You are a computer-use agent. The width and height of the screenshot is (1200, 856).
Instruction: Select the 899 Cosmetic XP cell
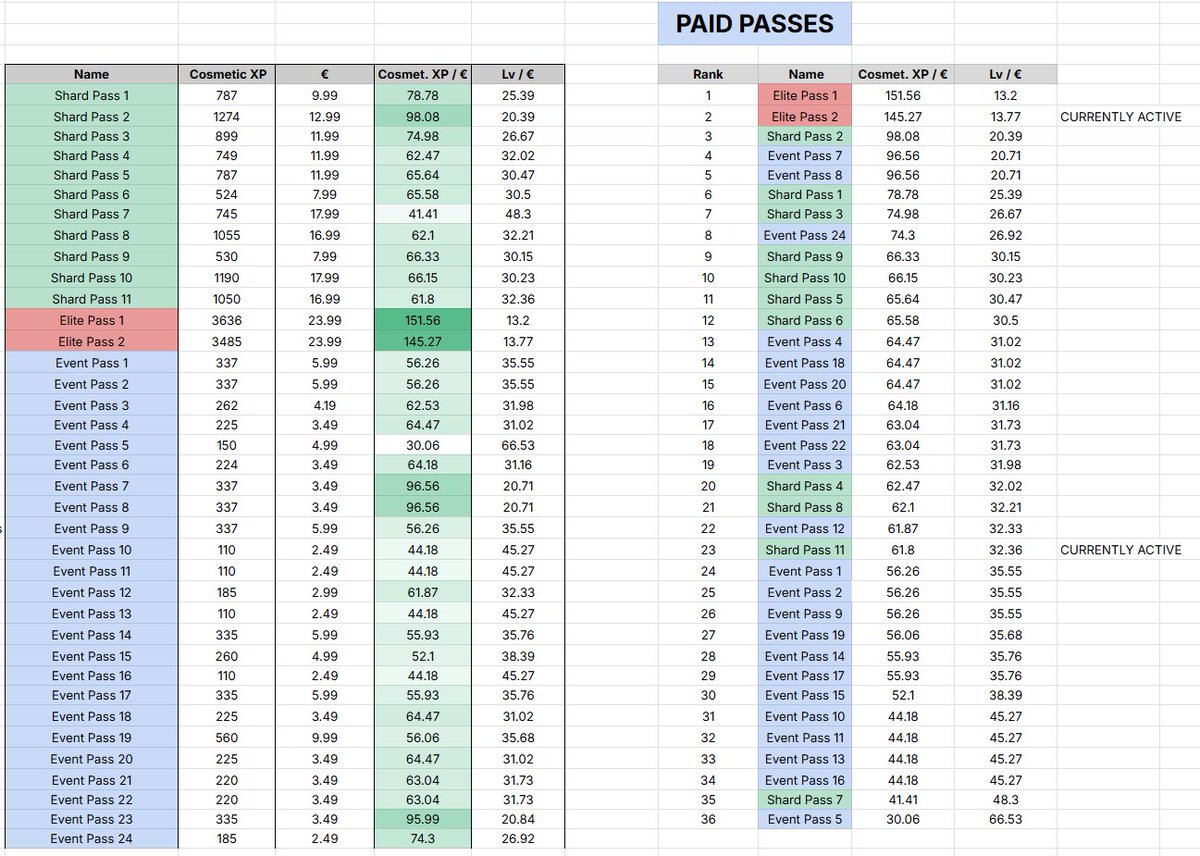pos(227,136)
